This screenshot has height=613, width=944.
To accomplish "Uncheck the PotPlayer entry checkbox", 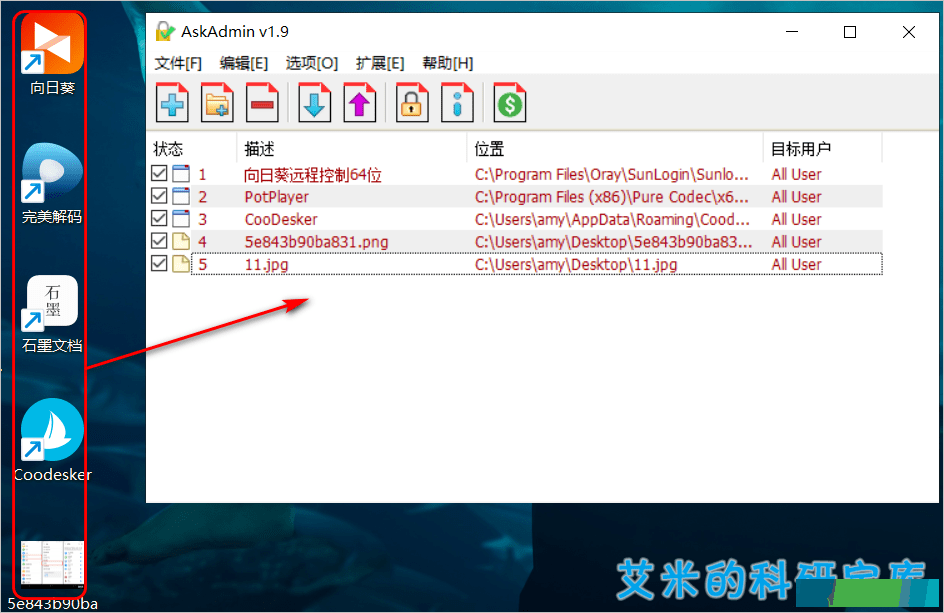I will coord(159,196).
